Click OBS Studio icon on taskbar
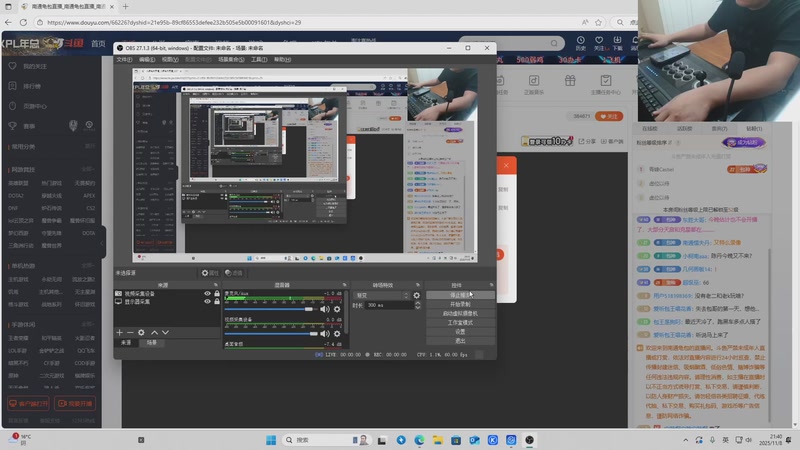 pos(529,440)
